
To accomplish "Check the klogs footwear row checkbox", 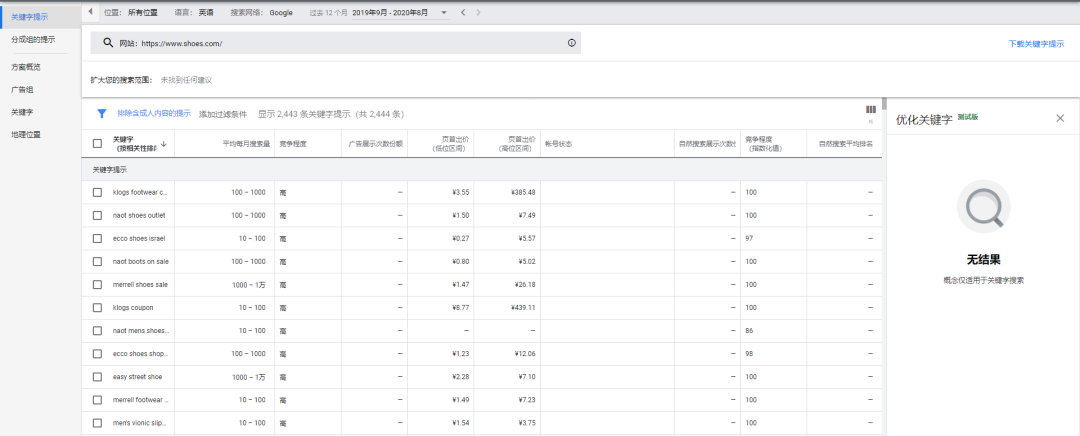I will [x=97, y=192].
